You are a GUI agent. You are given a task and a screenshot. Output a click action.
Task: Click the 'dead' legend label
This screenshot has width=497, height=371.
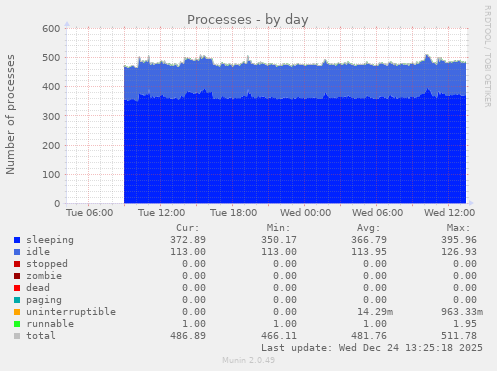pos(38,288)
